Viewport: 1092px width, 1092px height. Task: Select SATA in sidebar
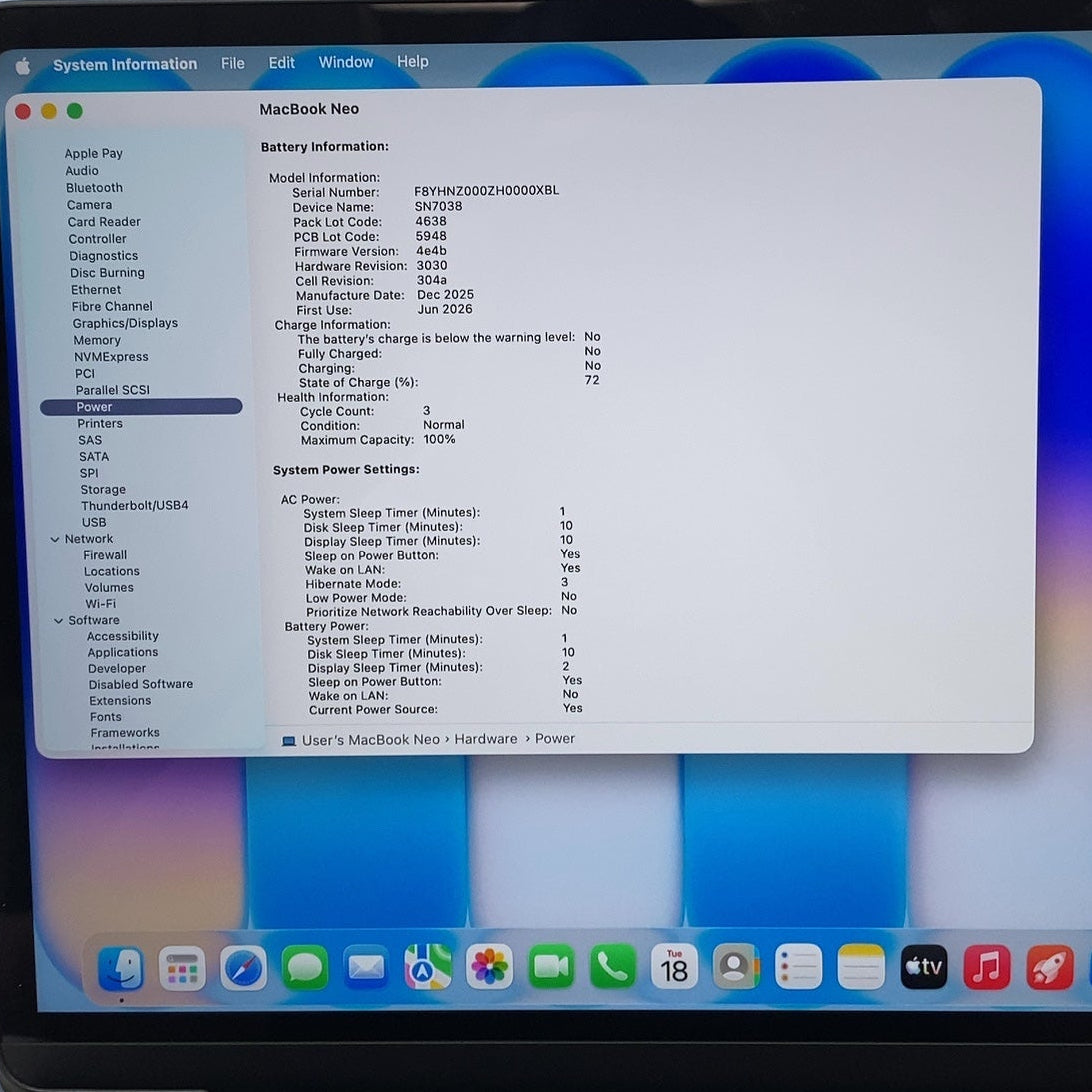[x=94, y=457]
